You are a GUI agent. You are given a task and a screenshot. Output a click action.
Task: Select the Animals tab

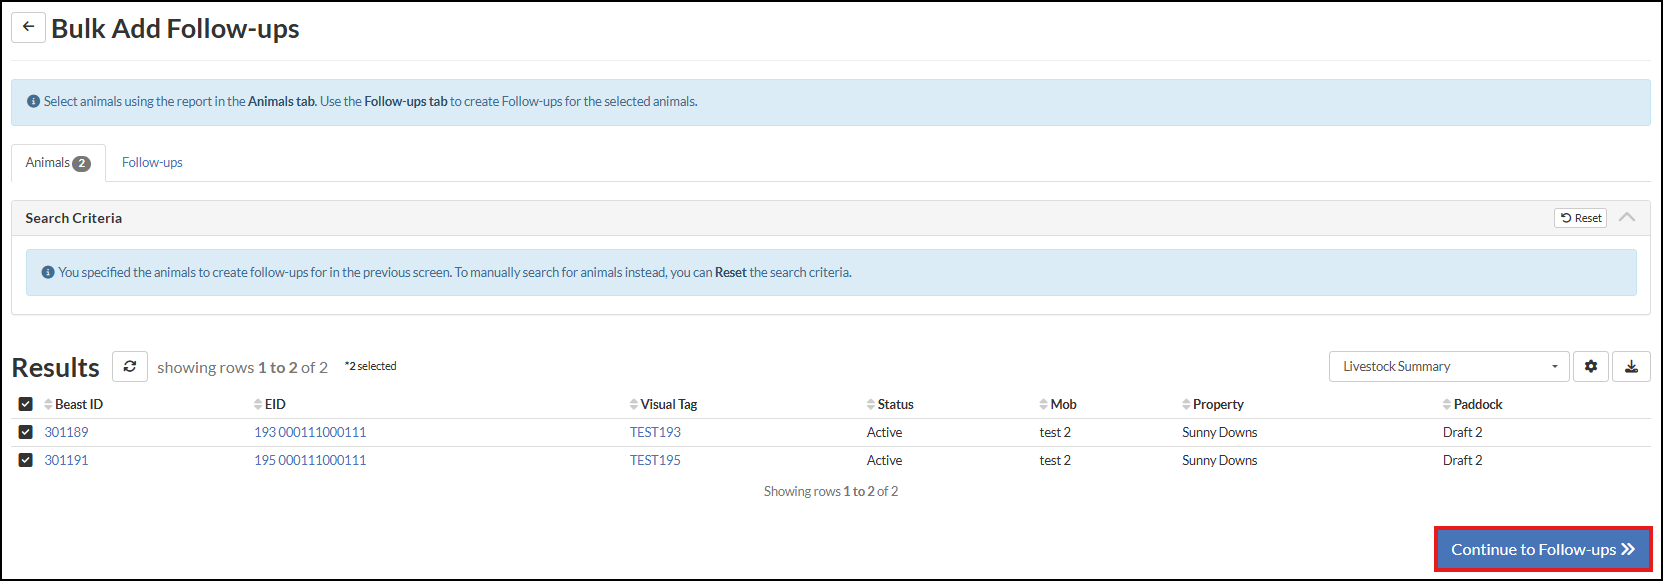58,162
